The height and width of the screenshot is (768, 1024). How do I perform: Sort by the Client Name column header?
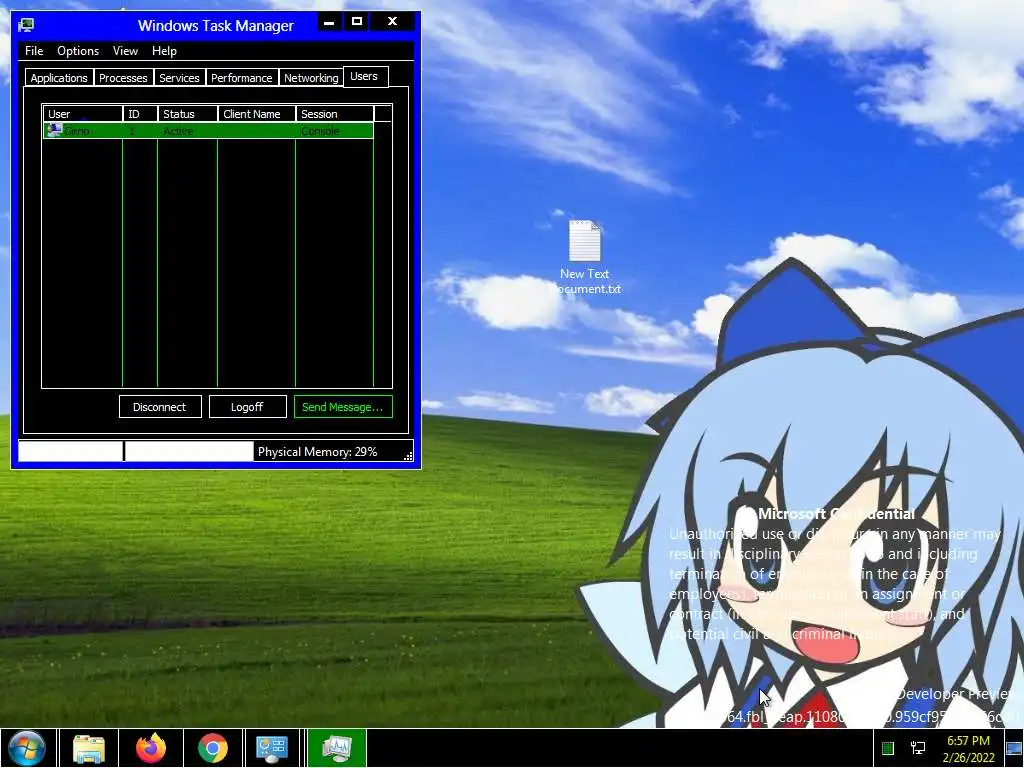click(x=256, y=114)
